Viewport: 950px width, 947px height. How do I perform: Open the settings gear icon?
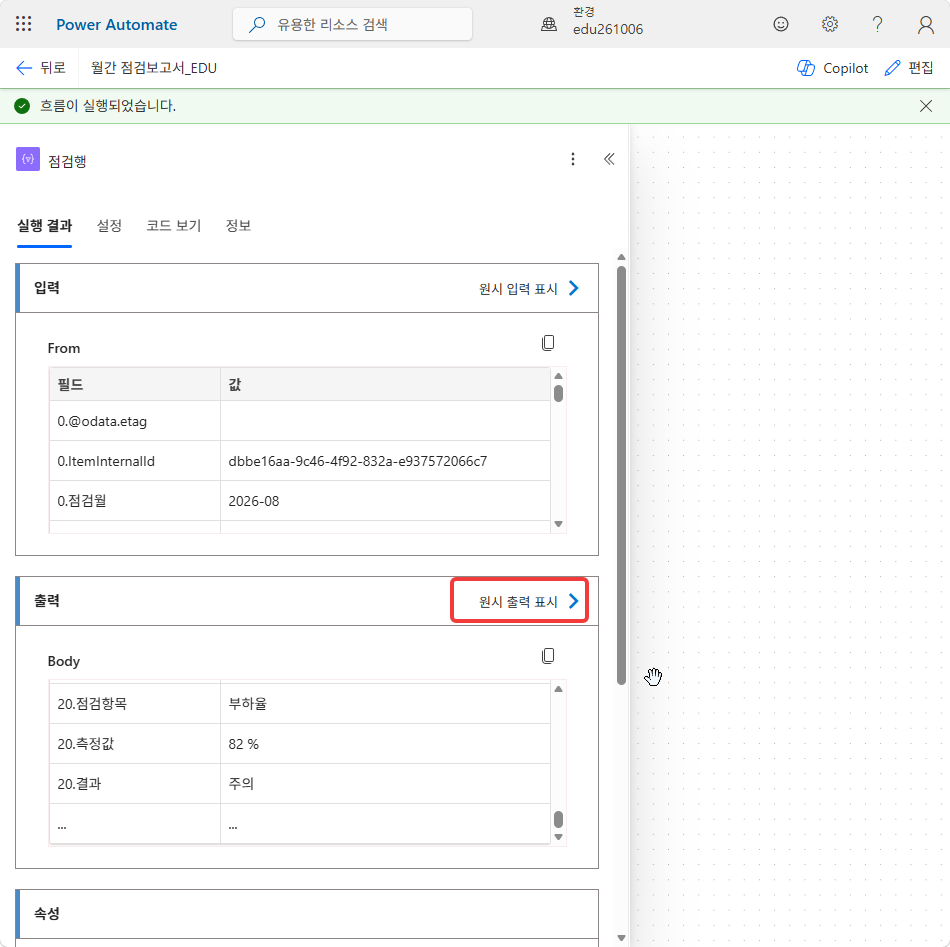click(x=829, y=24)
